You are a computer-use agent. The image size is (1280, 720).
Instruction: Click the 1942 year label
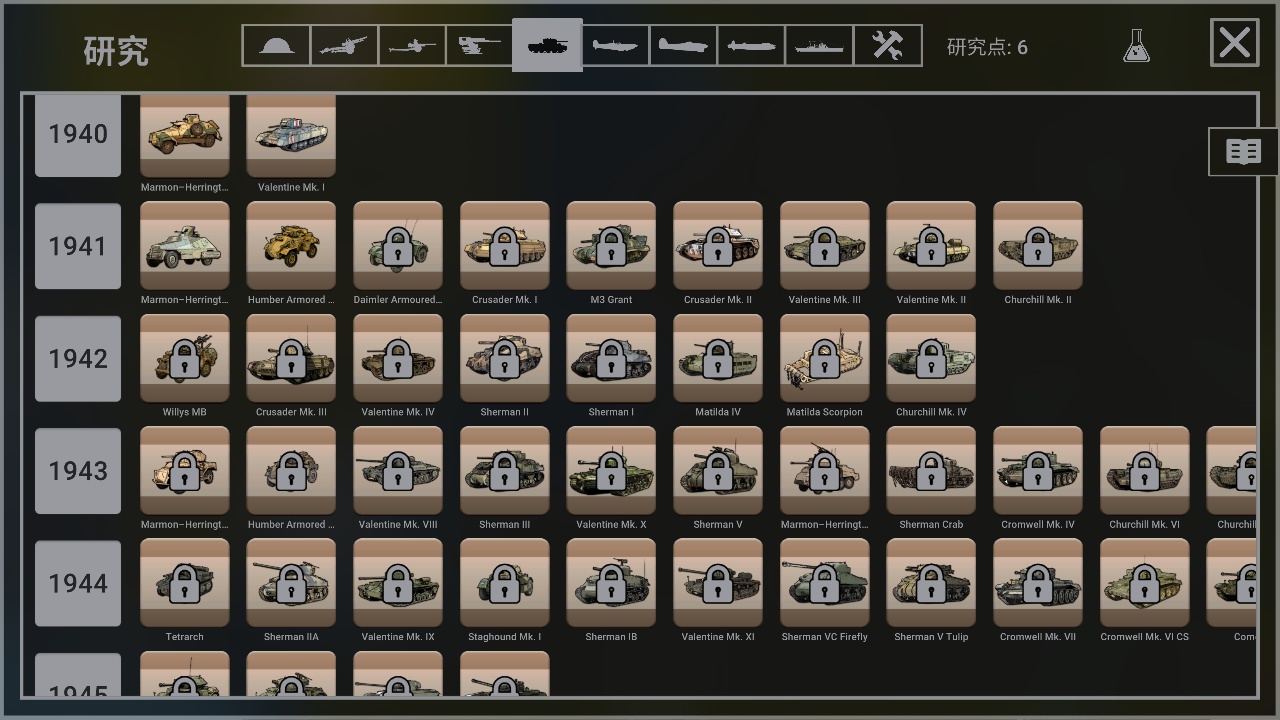click(x=78, y=358)
